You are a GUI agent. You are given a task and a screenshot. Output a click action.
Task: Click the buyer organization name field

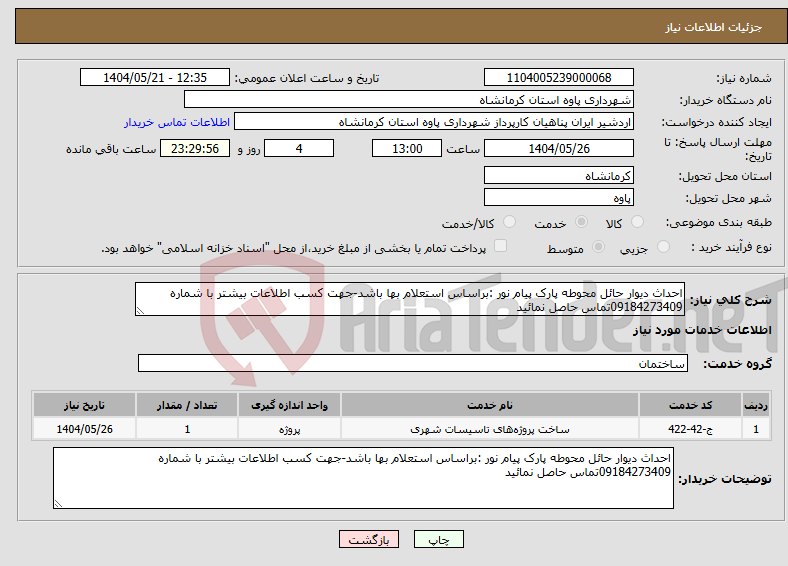[409, 100]
